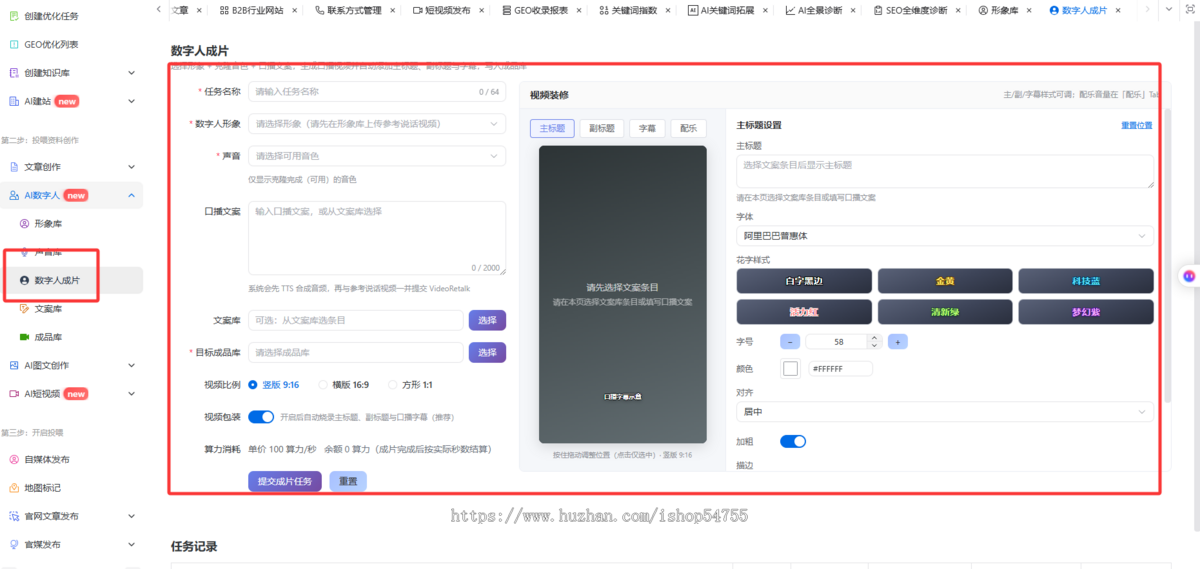The image size is (1200, 569).
Task: Click the 创建优化任务 sidebar icon
Action: tap(14, 16)
